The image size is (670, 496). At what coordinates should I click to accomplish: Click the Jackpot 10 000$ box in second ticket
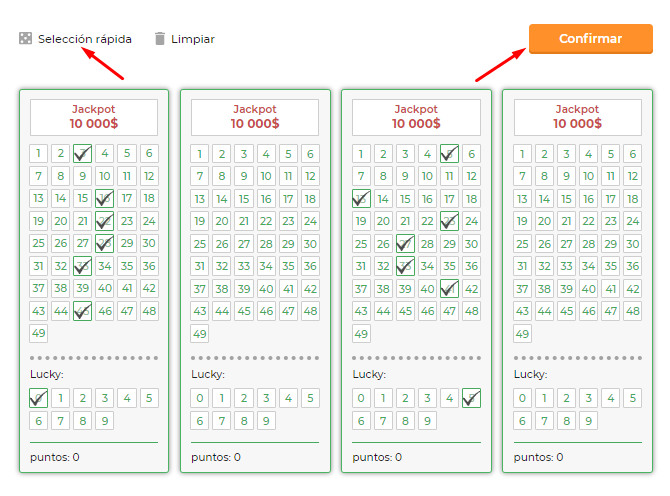point(255,117)
